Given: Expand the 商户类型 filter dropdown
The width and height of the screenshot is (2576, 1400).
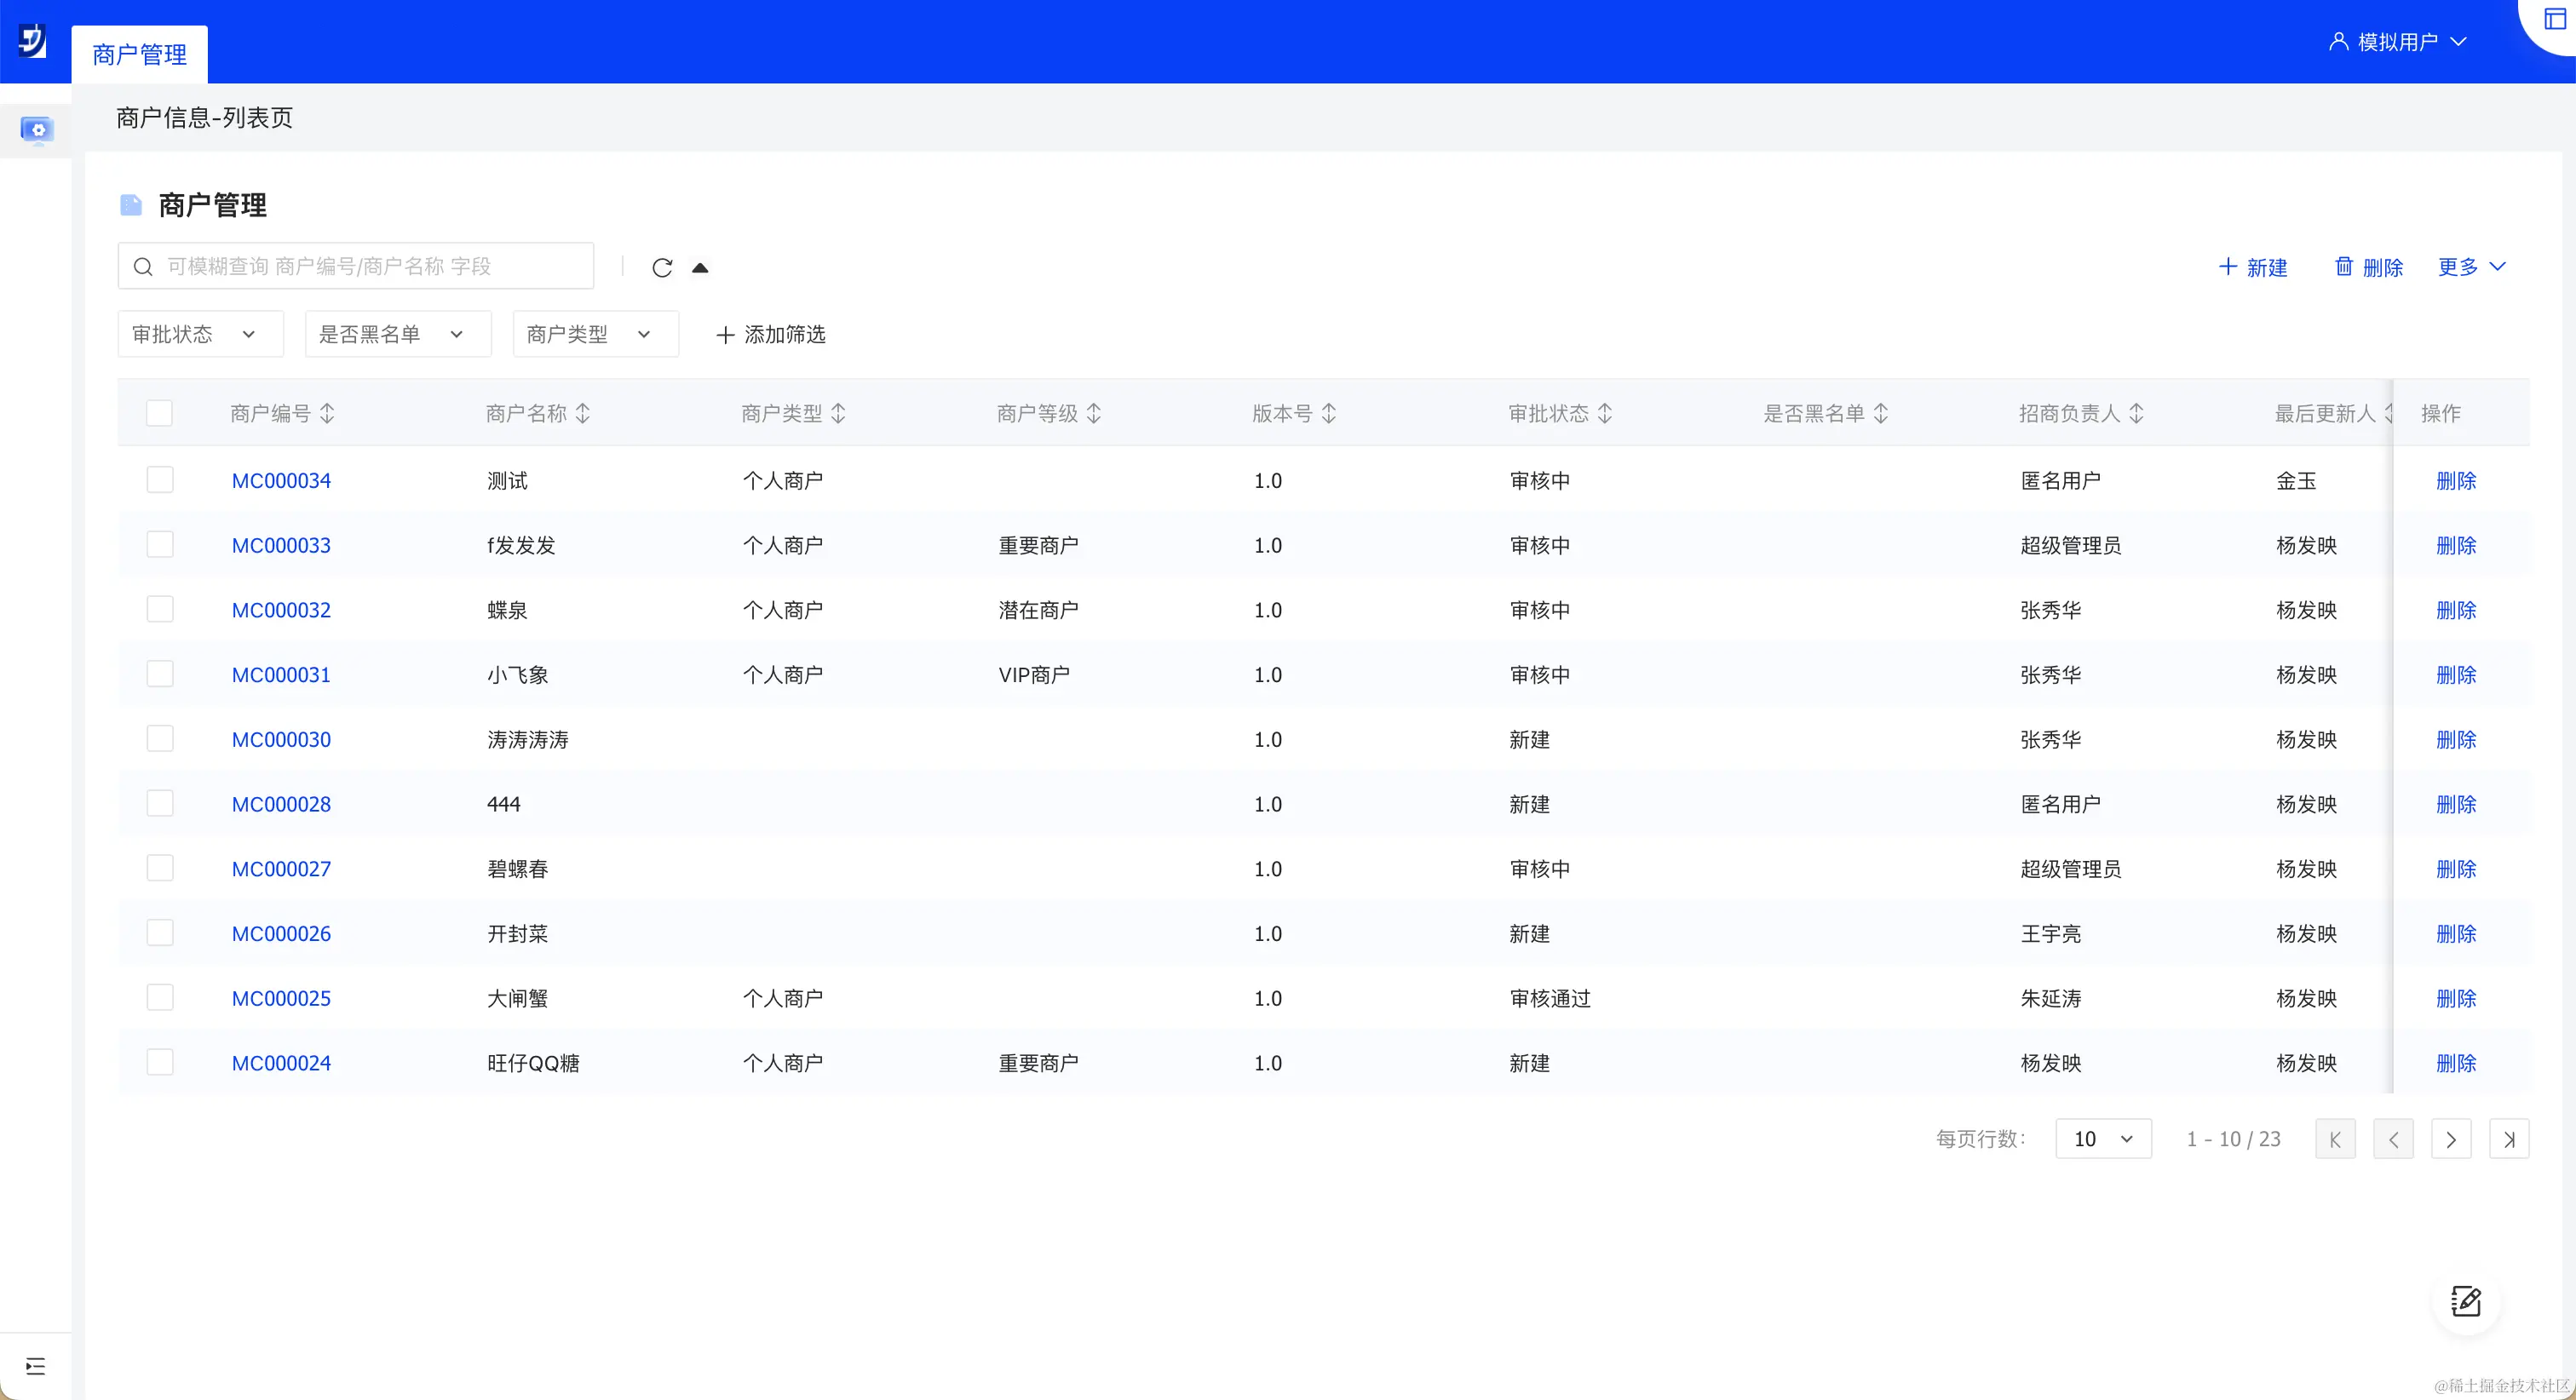Looking at the screenshot, I should pyautogui.click(x=595, y=334).
